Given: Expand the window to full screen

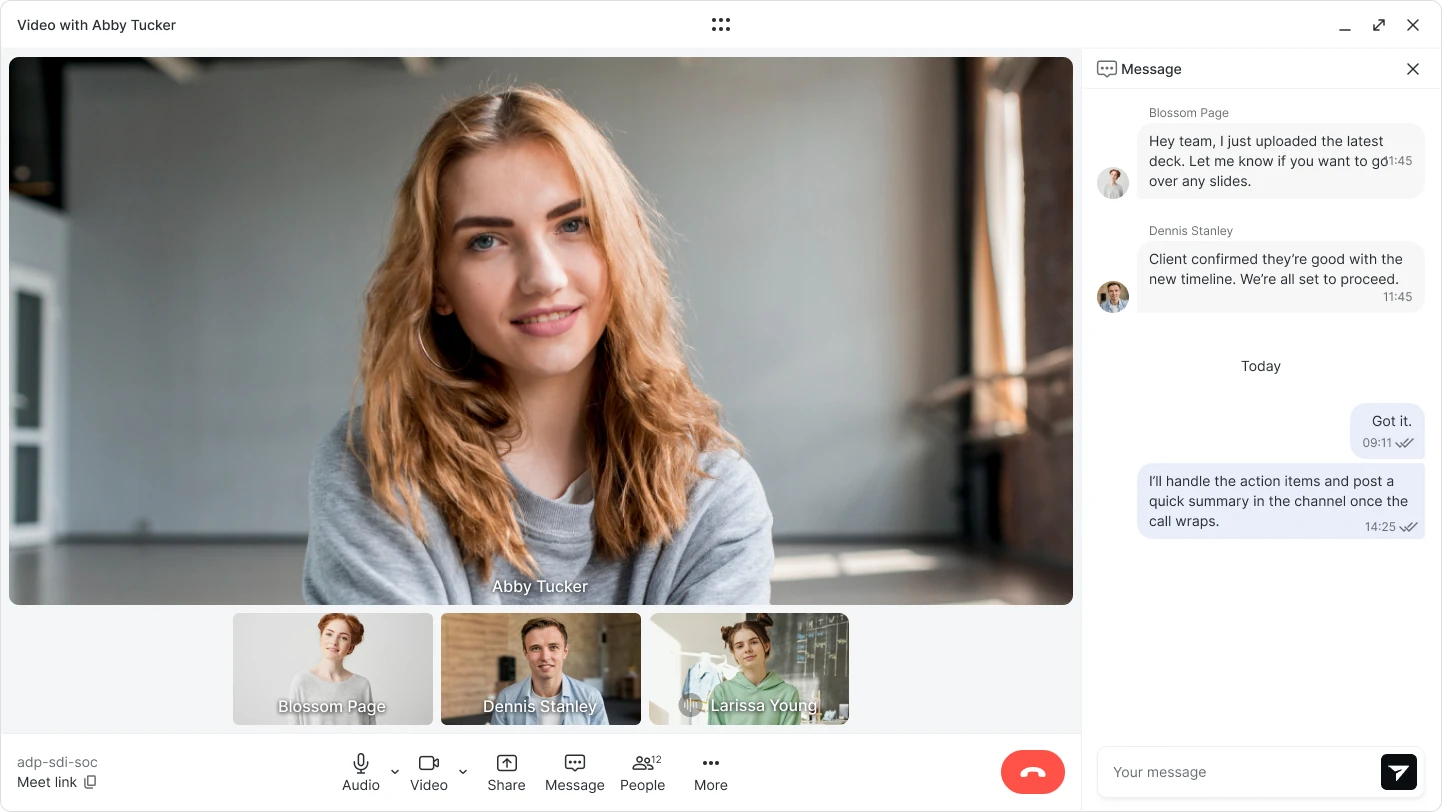Looking at the screenshot, I should tap(1379, 25).
